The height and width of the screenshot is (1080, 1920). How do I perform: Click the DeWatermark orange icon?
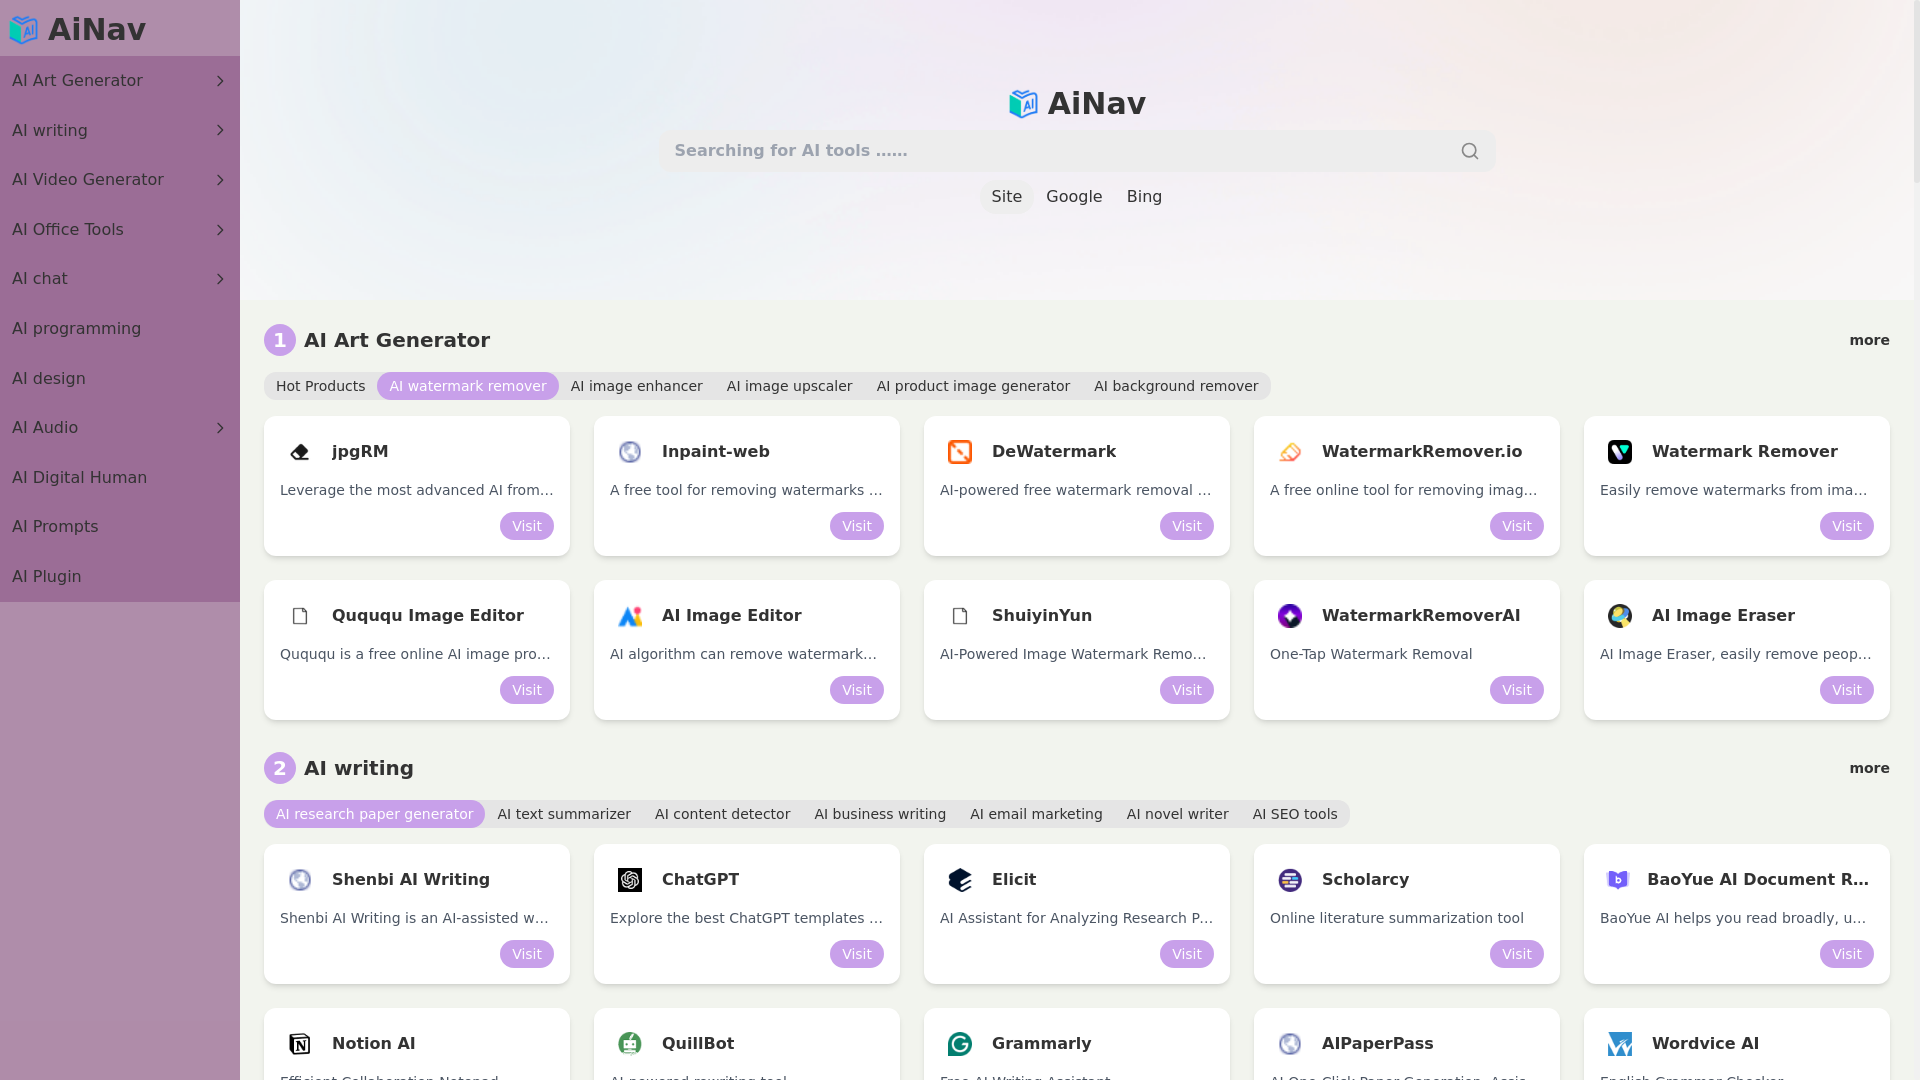[960, 452]
